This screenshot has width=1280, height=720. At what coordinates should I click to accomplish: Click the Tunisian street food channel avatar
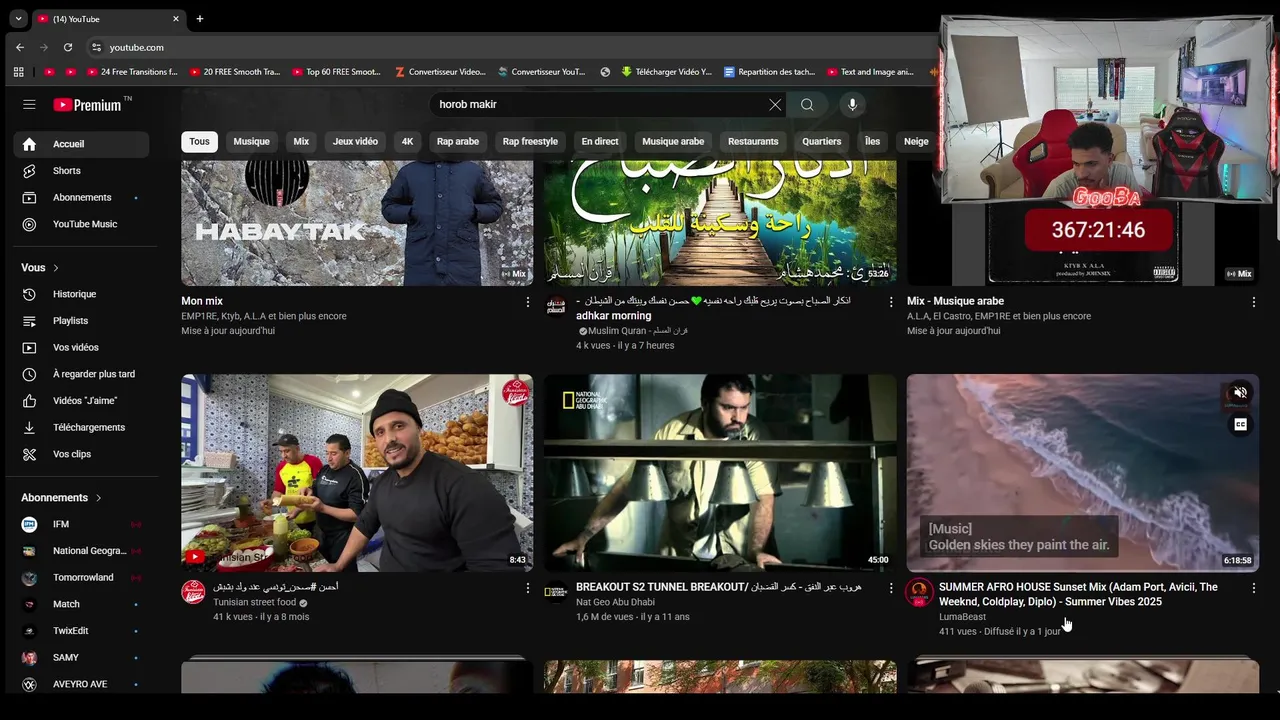193,592
